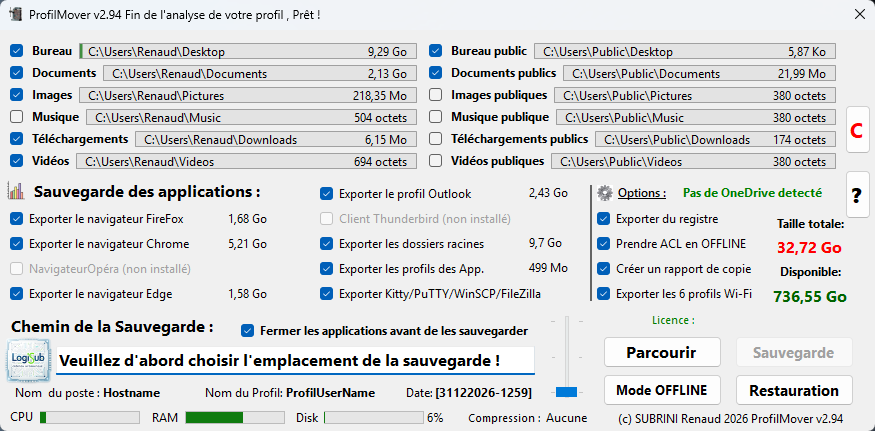
Task: Click the Mode OFFLINE button
Action: click(662, 390)
